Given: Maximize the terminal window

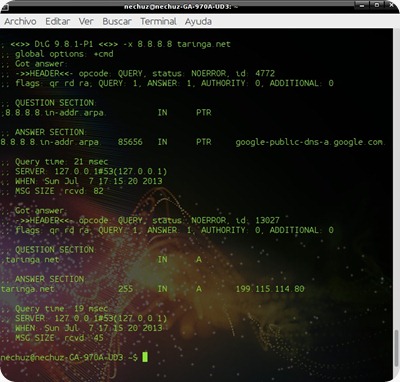Looking at the screenshot, I should [x=377, y=5].
